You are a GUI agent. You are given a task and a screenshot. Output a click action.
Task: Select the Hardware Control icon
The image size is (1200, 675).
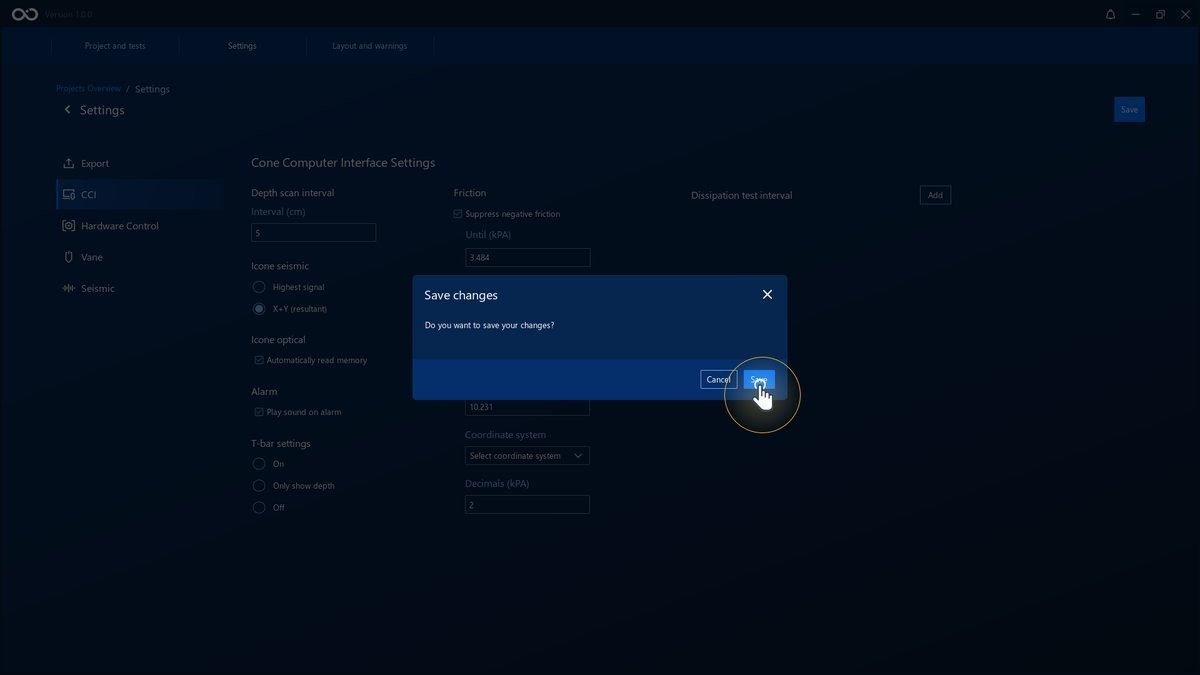[x=69, y=226]
